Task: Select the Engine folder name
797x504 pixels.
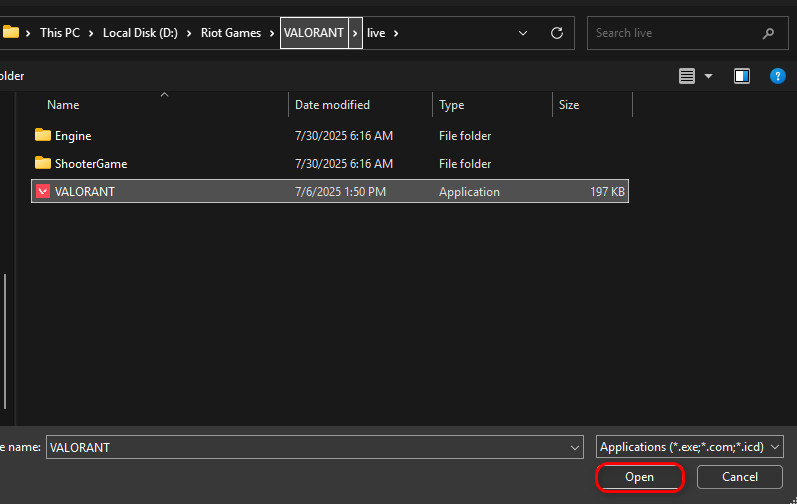Action: [x=73, y=136]
